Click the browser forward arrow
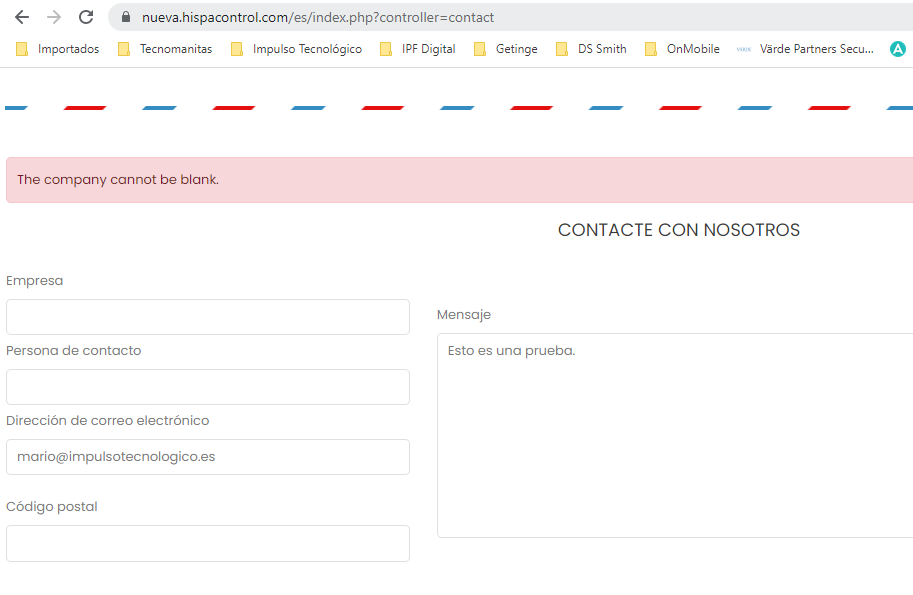Screen dimensions: 913x595 coord(54,17)
